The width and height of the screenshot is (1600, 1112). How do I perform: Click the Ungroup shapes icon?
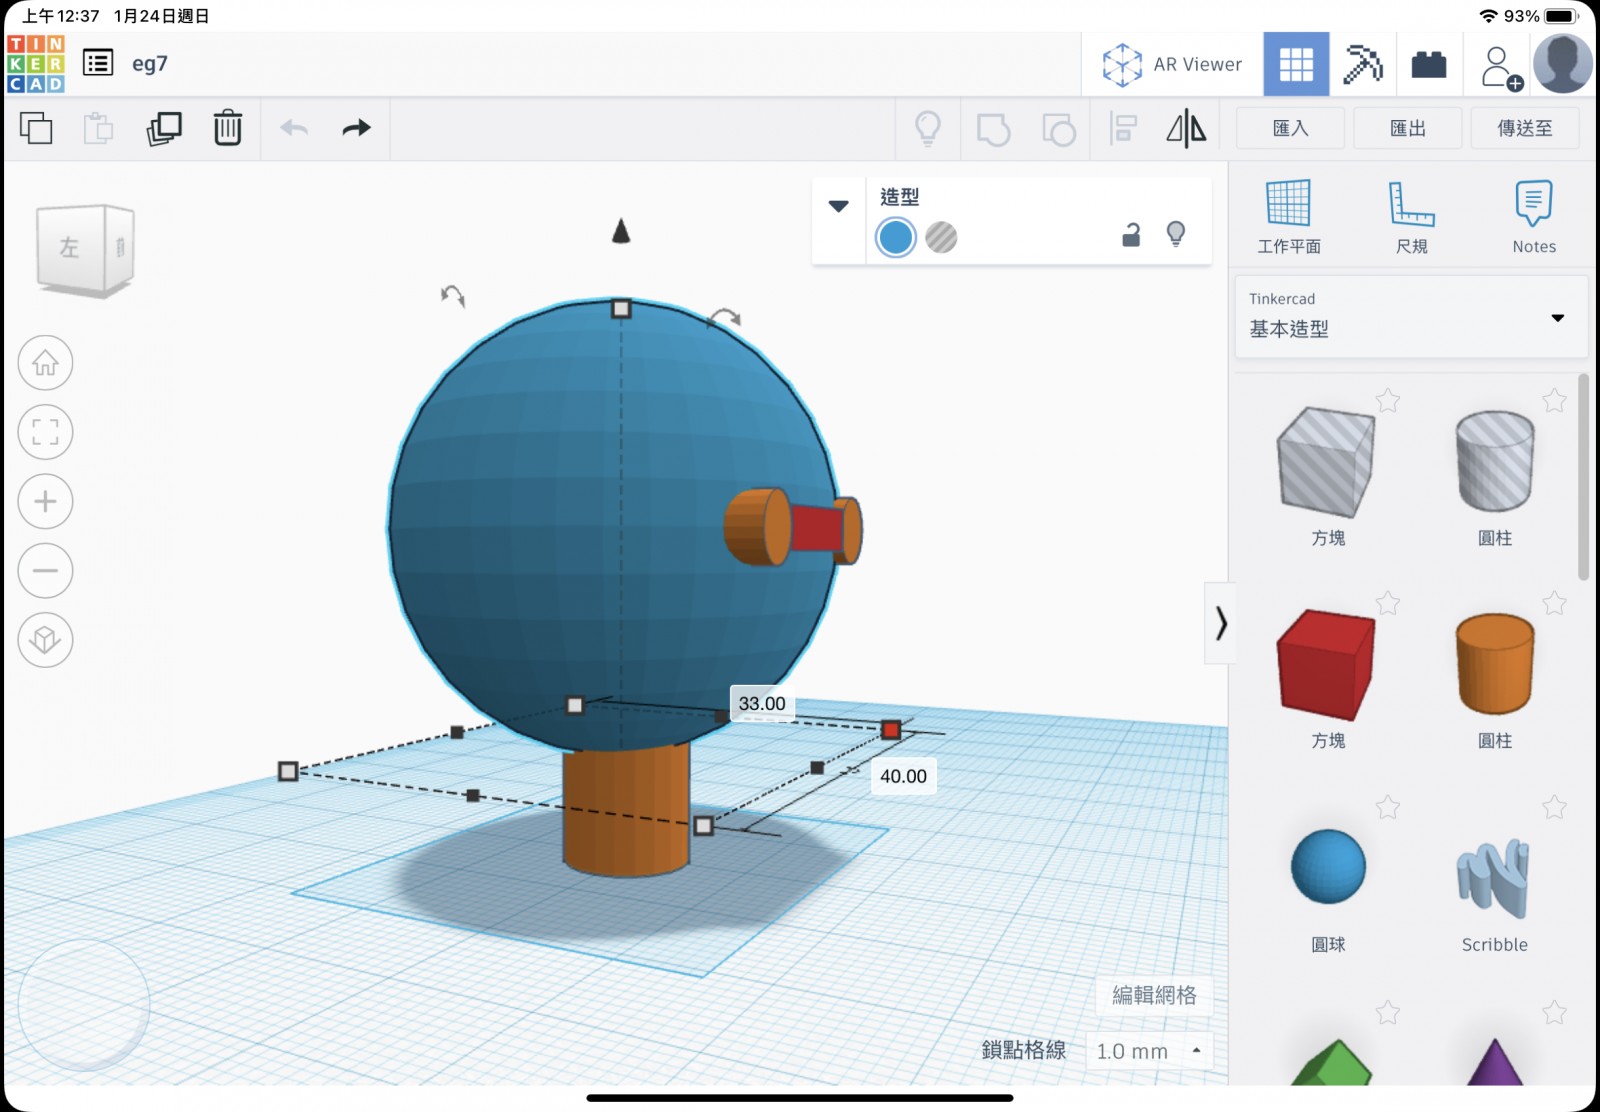[1059, 129]
